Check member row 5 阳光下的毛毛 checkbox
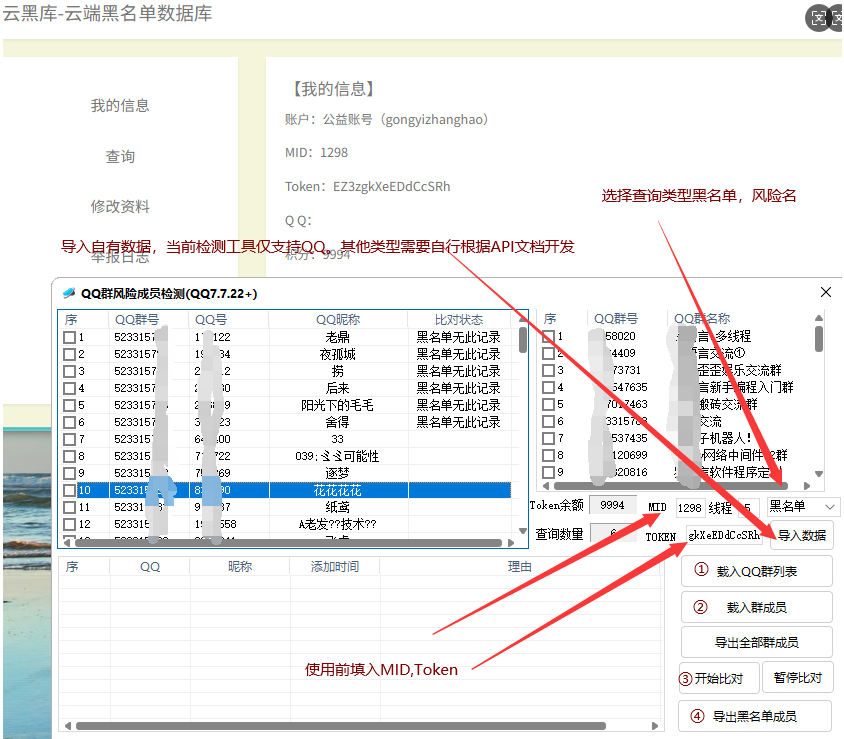 69,405
